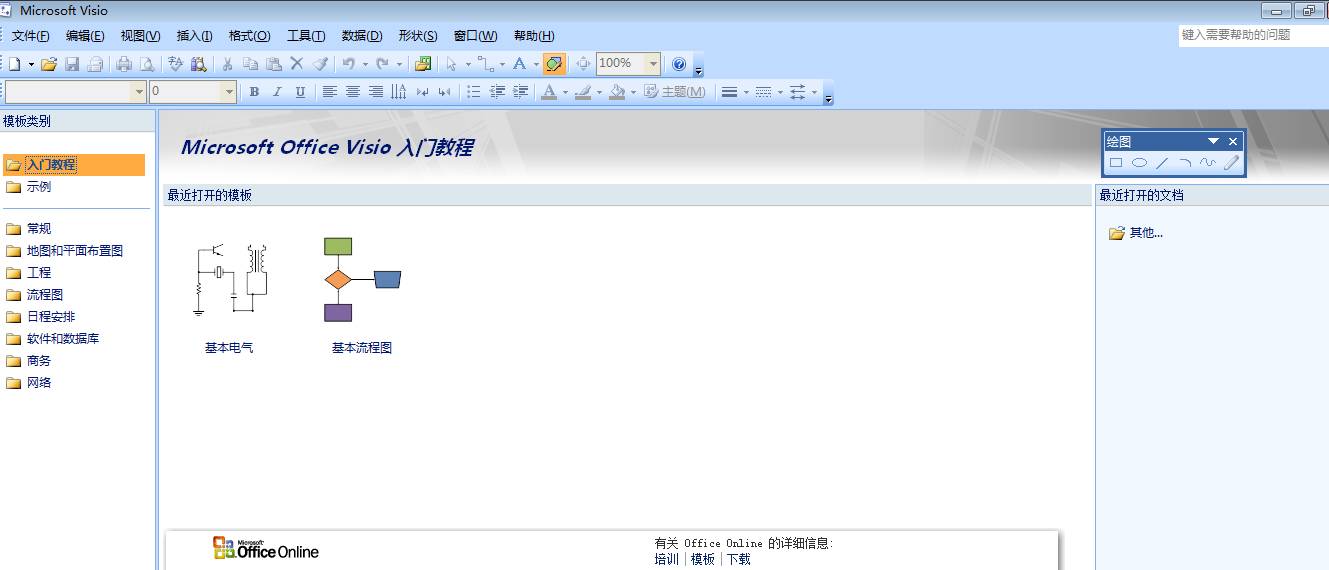The width and height of the screenshot is (1329, 570).
Task: Open the font size combo box
Action: (x=193, y=92)
